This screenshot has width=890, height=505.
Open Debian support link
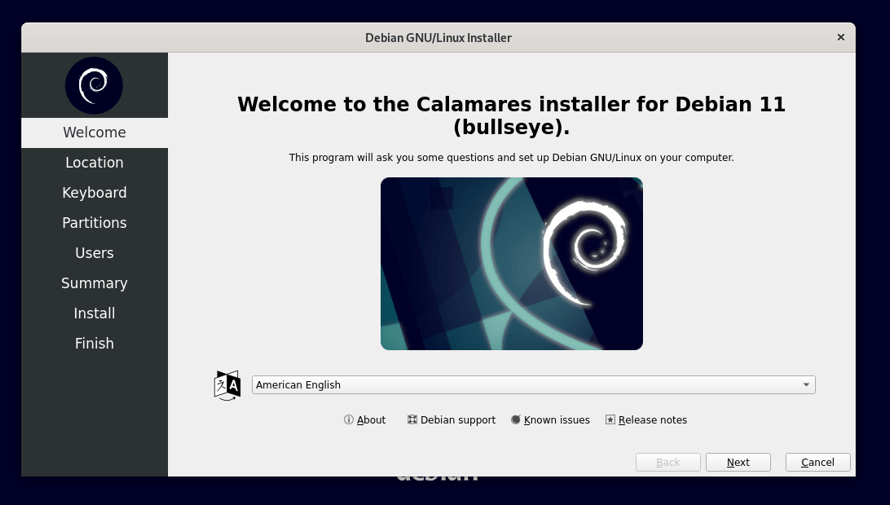pos(451,420)
